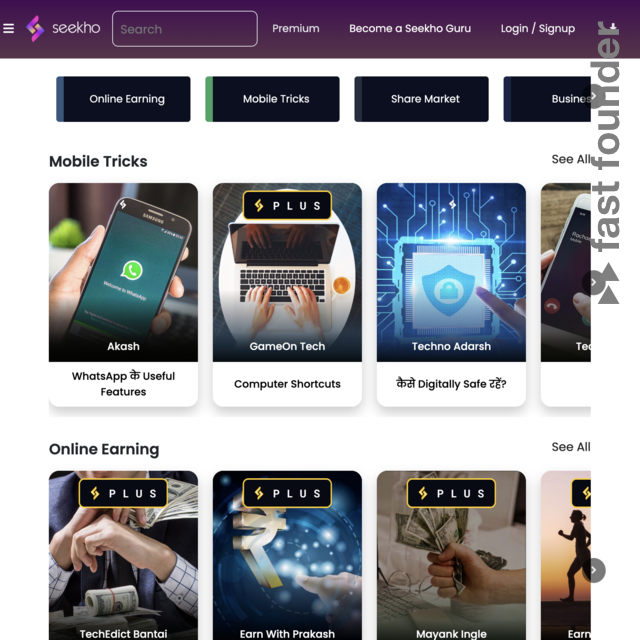
Task: Click into the Search field
Action: tap(185, 29)
